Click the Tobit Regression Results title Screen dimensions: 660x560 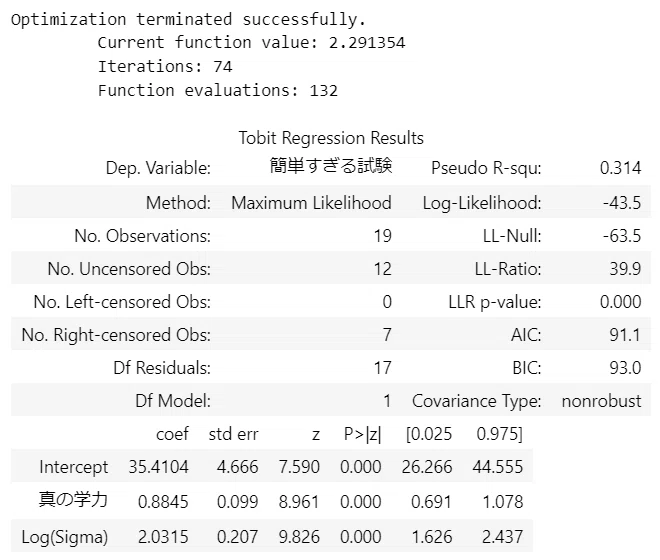(331, 138)
